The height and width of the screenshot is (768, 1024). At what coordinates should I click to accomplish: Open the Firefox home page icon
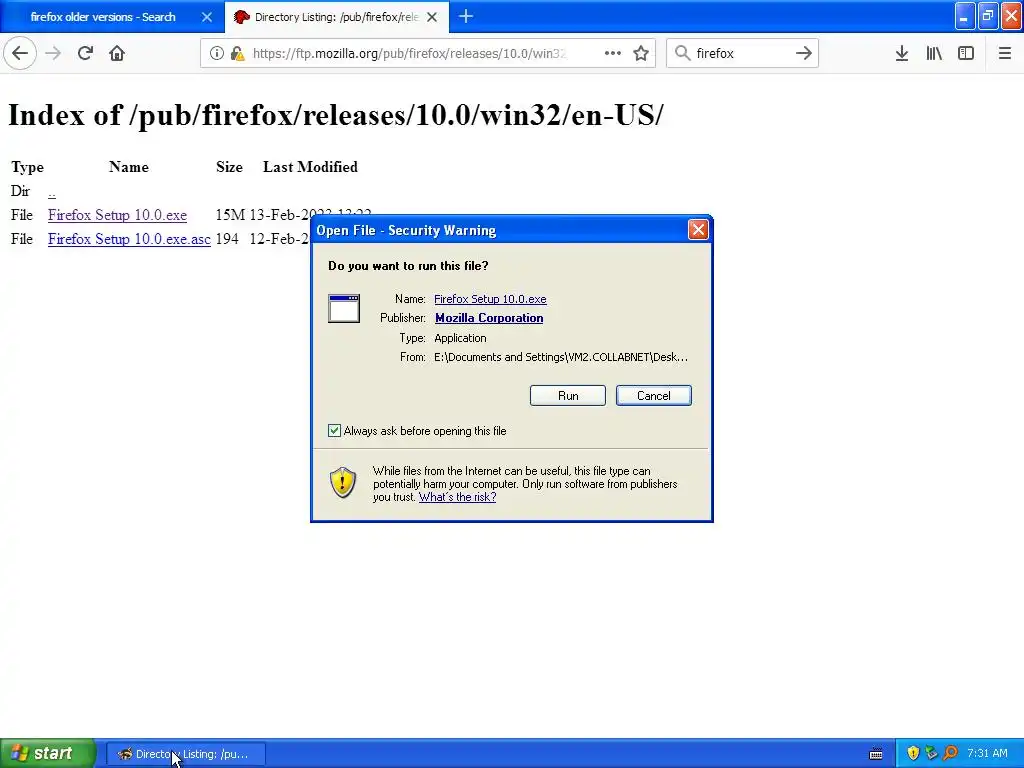[x=117, y=53]
